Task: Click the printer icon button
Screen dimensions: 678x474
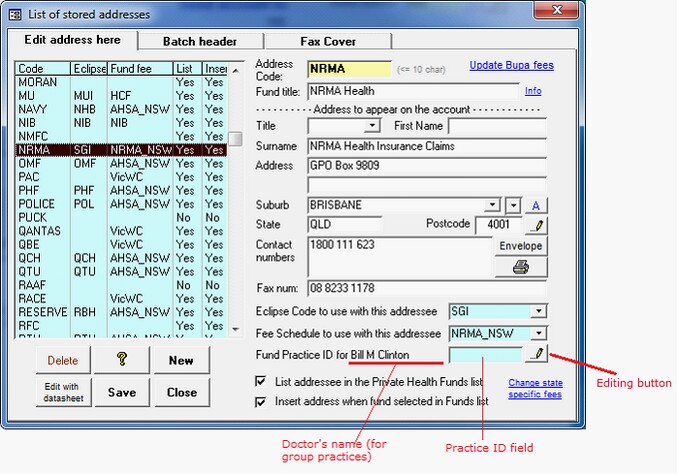Action: pos(521,267)
